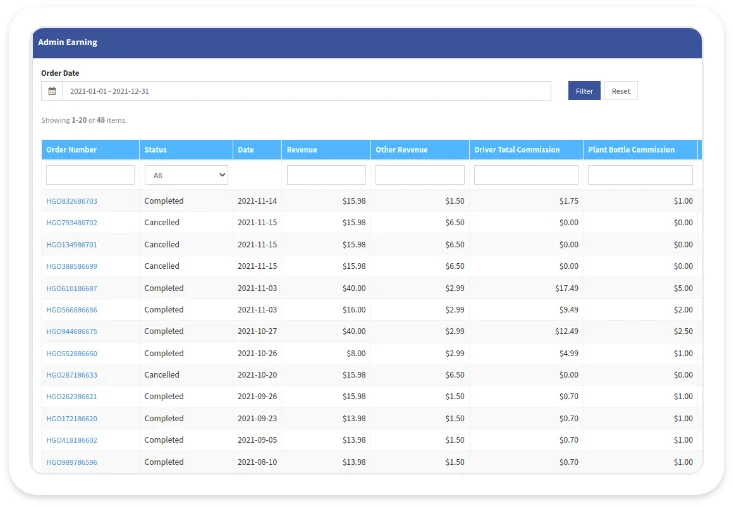The height and width of the screenshot is (507, 733).
Task: Sort by the Other Revenue column header
Action: click(401, 150)
